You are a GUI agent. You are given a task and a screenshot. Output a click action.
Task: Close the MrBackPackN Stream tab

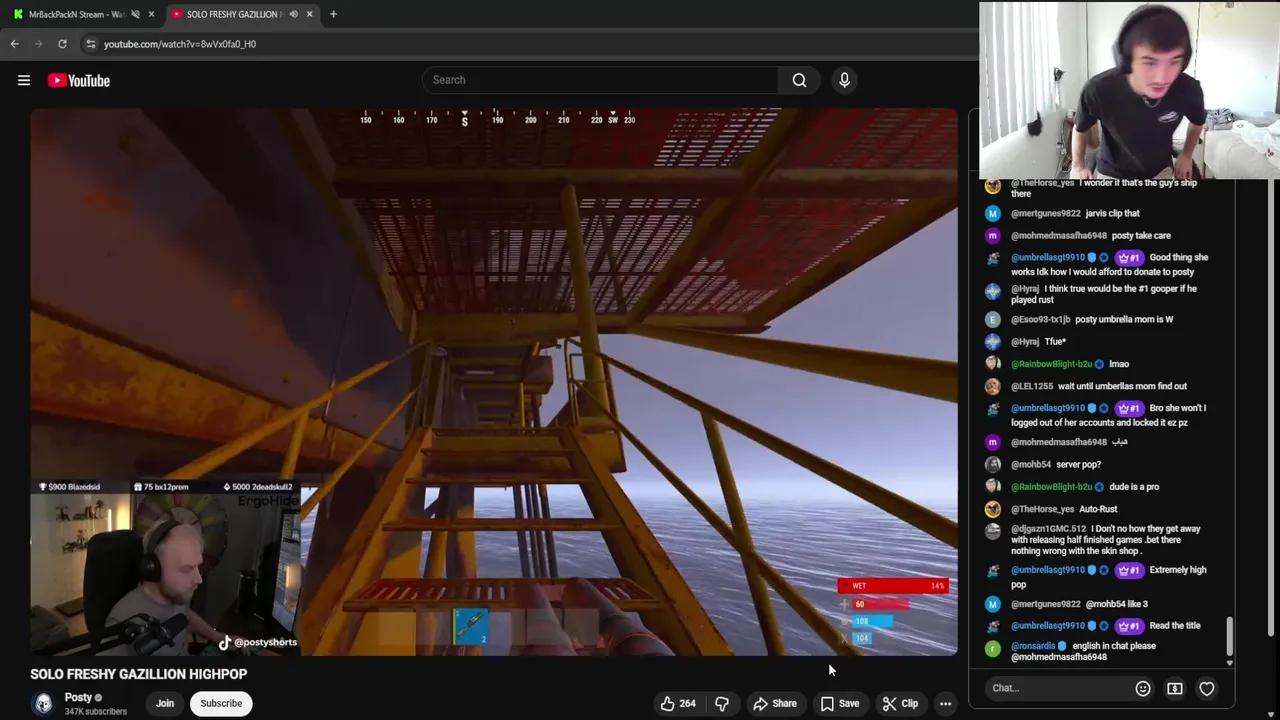point(151,14)
